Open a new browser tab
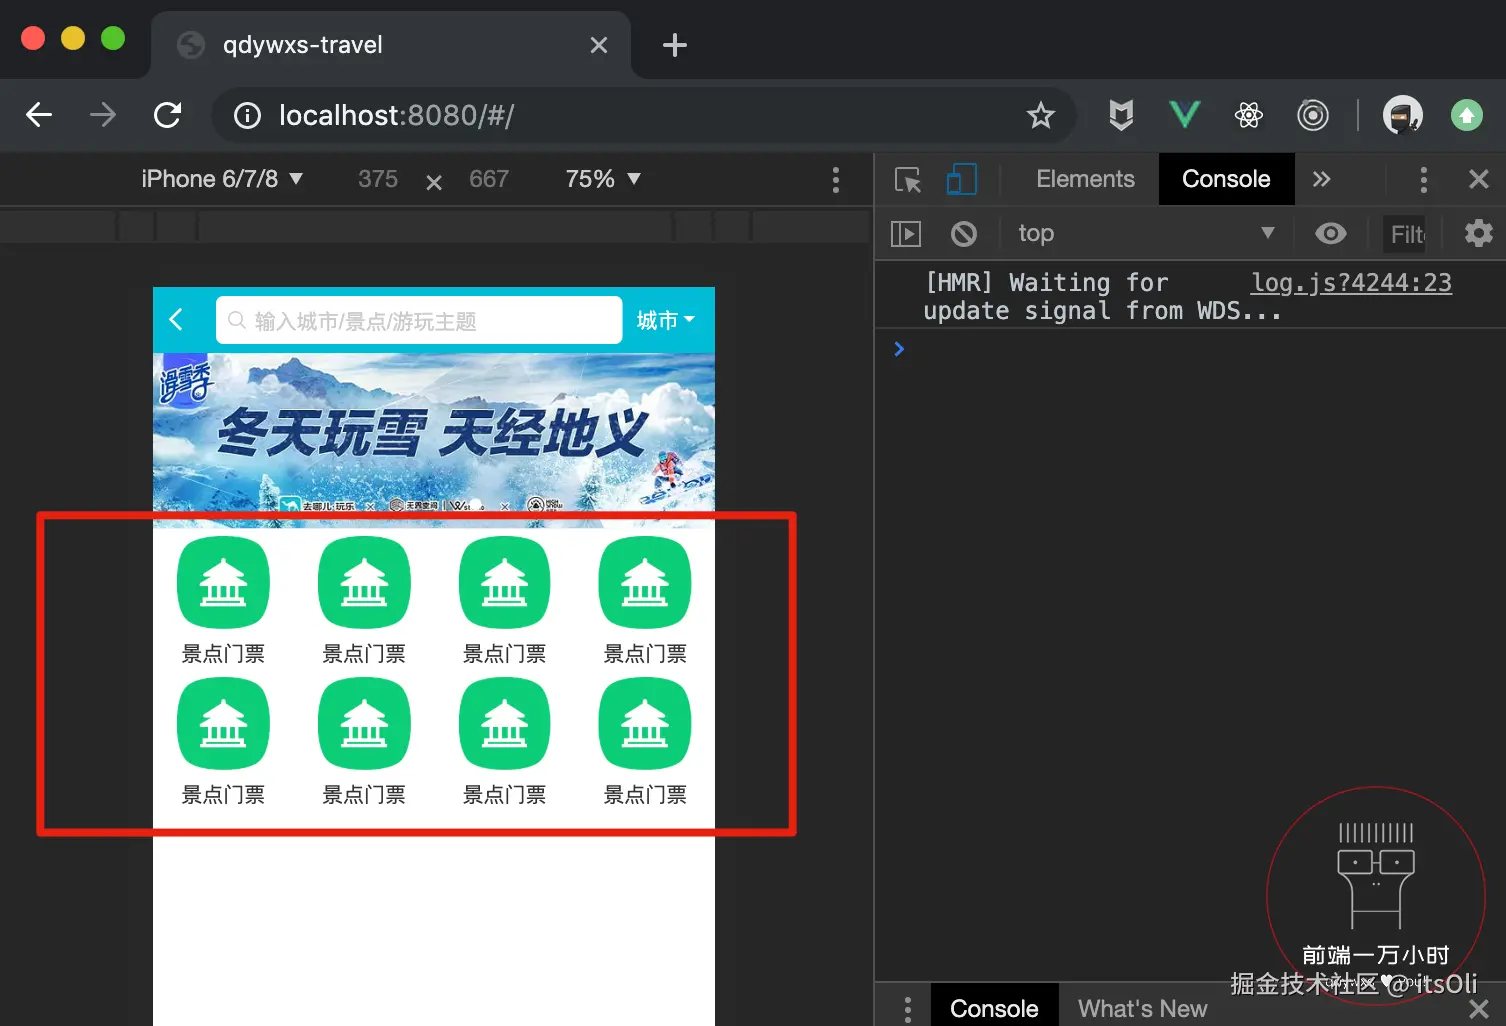Screen dimensions: 1506x1026 (x=675, y=45)
